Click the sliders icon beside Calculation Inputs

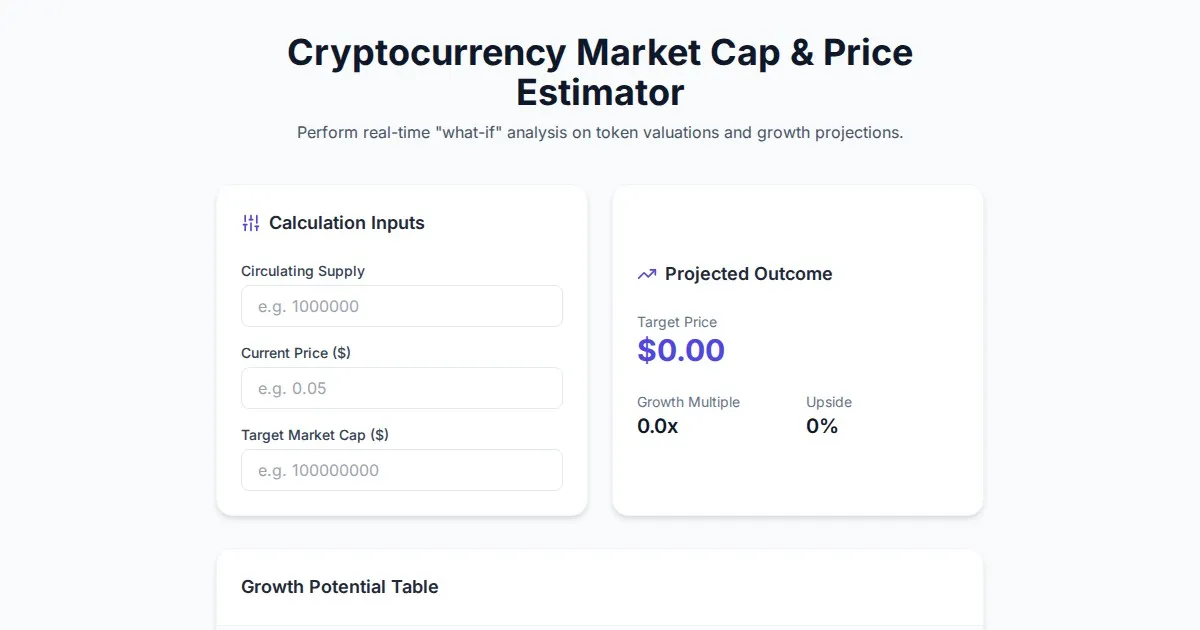tap(251, 223)
